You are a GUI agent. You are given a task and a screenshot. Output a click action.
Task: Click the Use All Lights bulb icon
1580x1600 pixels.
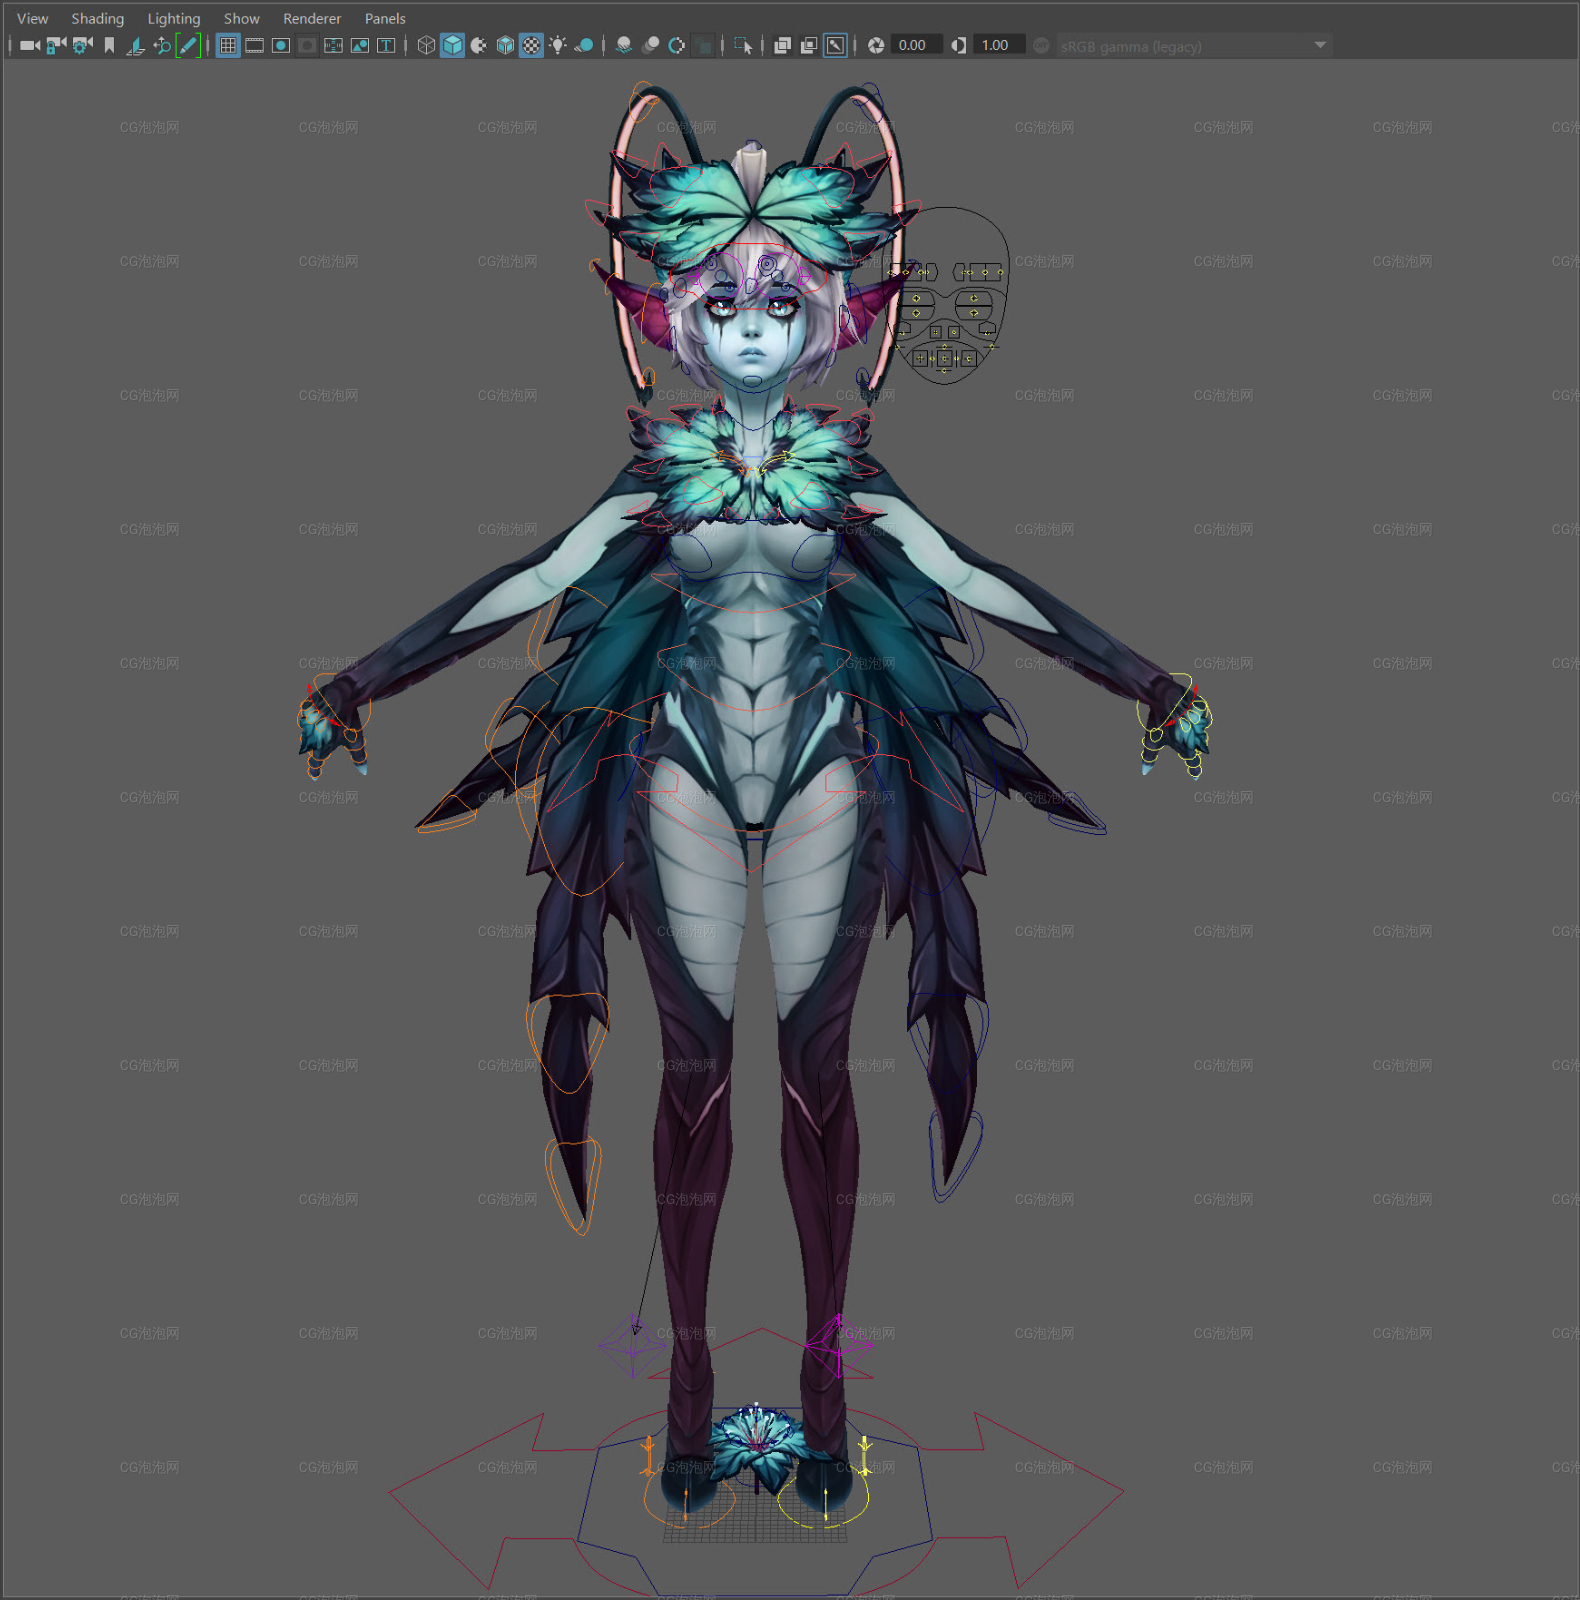[557, 45]
